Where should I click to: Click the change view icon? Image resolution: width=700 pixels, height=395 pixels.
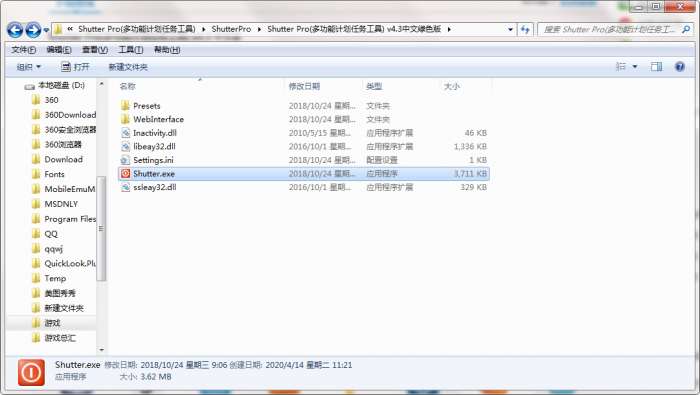[621, 67]
